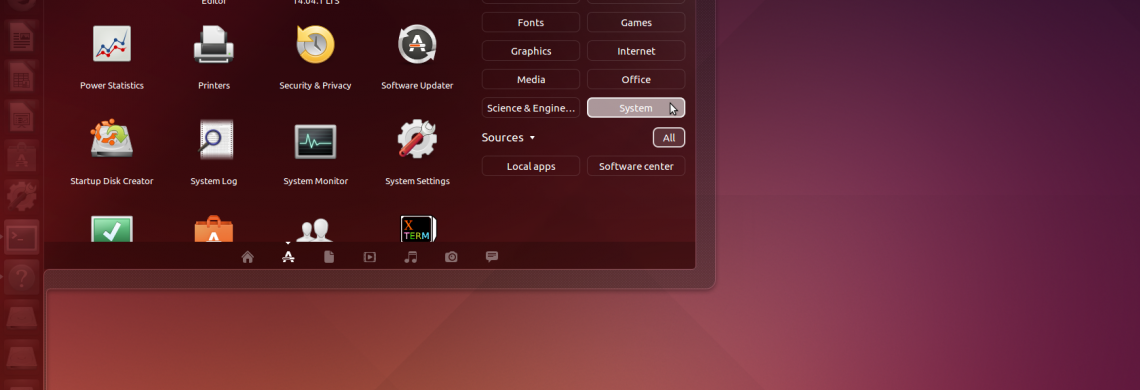Open Security & Privacy settings
Viewport: 1140px width, 390px height.
(316, 45)
